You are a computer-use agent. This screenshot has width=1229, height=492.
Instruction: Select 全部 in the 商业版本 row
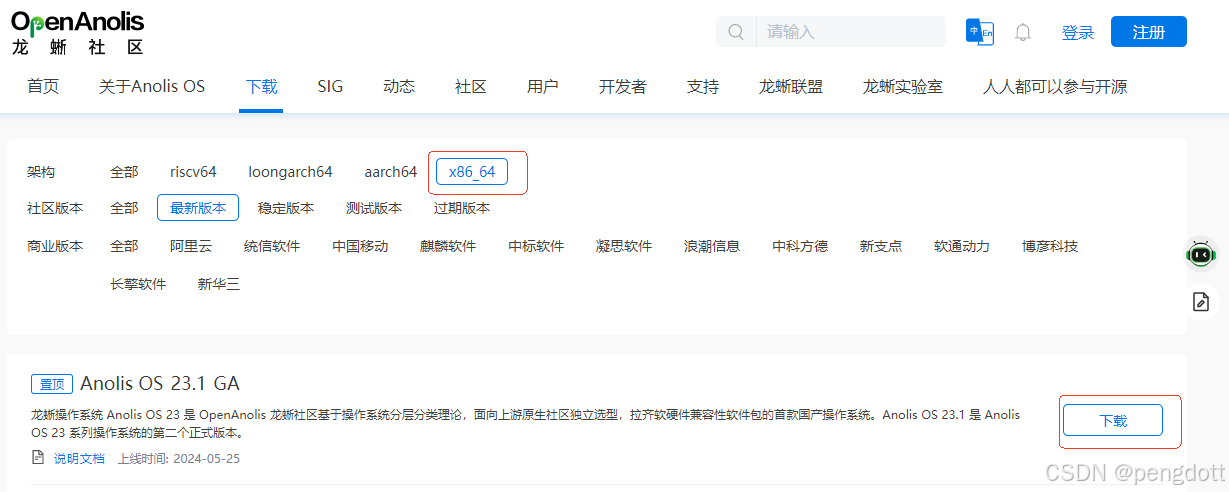124,246
